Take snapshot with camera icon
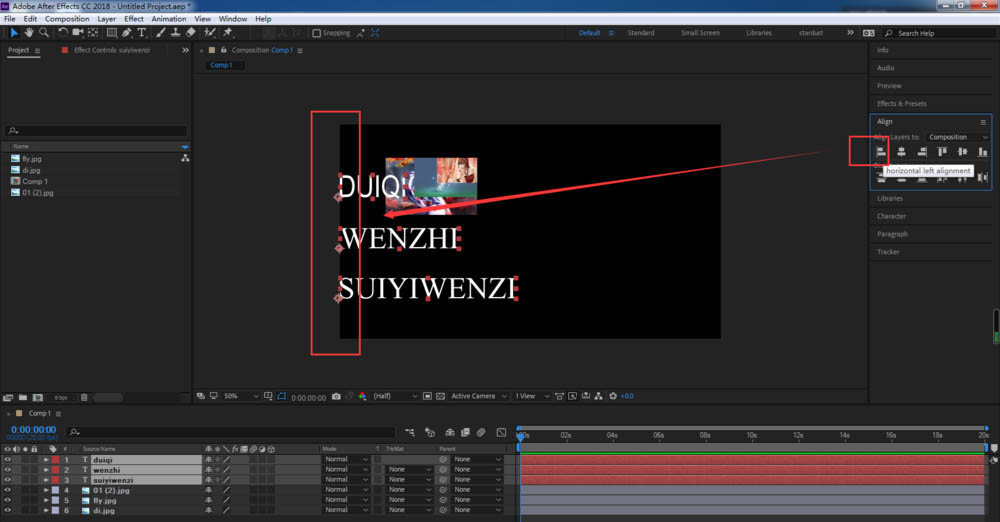Viewport: 1000px width, 522px height. (x=336, y=396)
